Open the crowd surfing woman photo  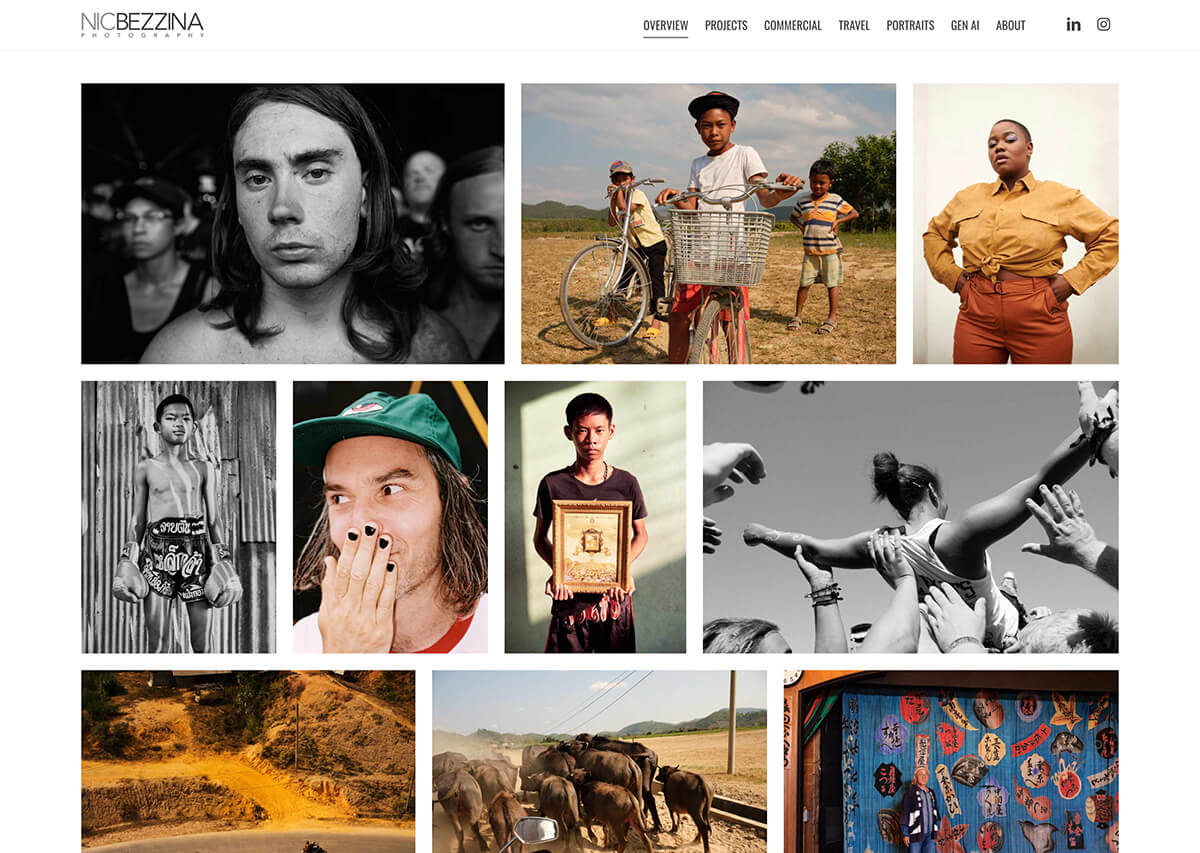pos(911,517)
